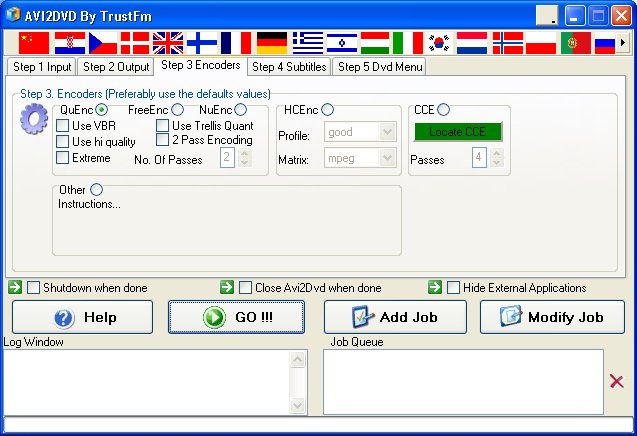Click the Modify Job button
The height and width of the screenshot is (436, 637).
pos(552,317)
